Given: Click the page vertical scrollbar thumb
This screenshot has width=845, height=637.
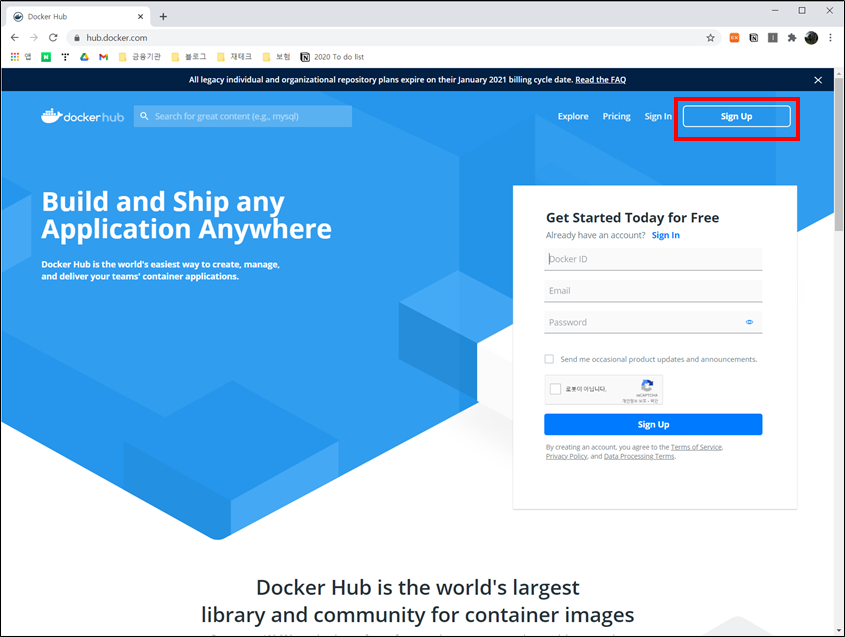Looking at the screenshot, I should (x=839, y=154).
